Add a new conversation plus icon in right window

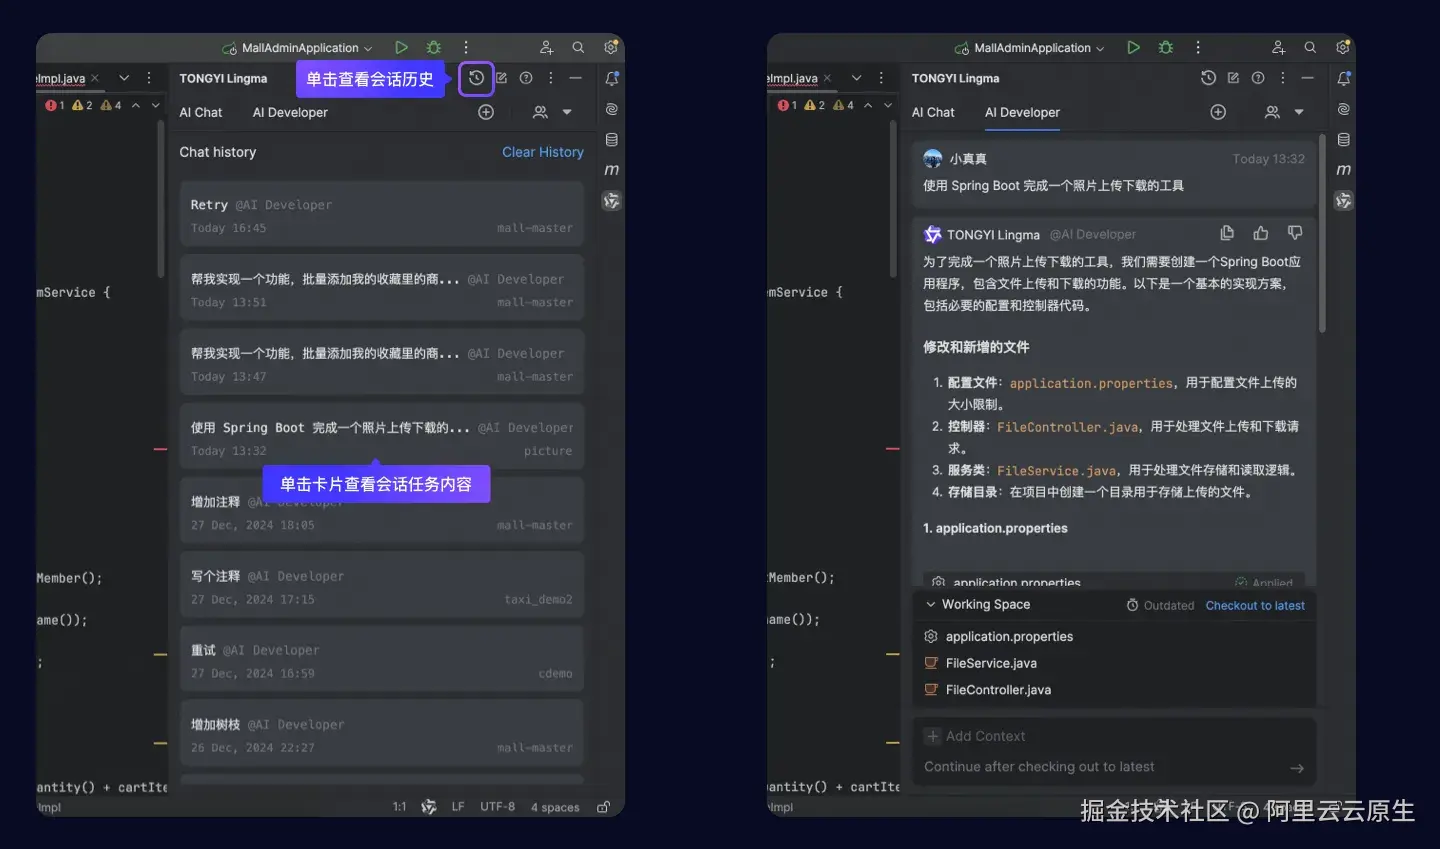(x=1218, y=112)
